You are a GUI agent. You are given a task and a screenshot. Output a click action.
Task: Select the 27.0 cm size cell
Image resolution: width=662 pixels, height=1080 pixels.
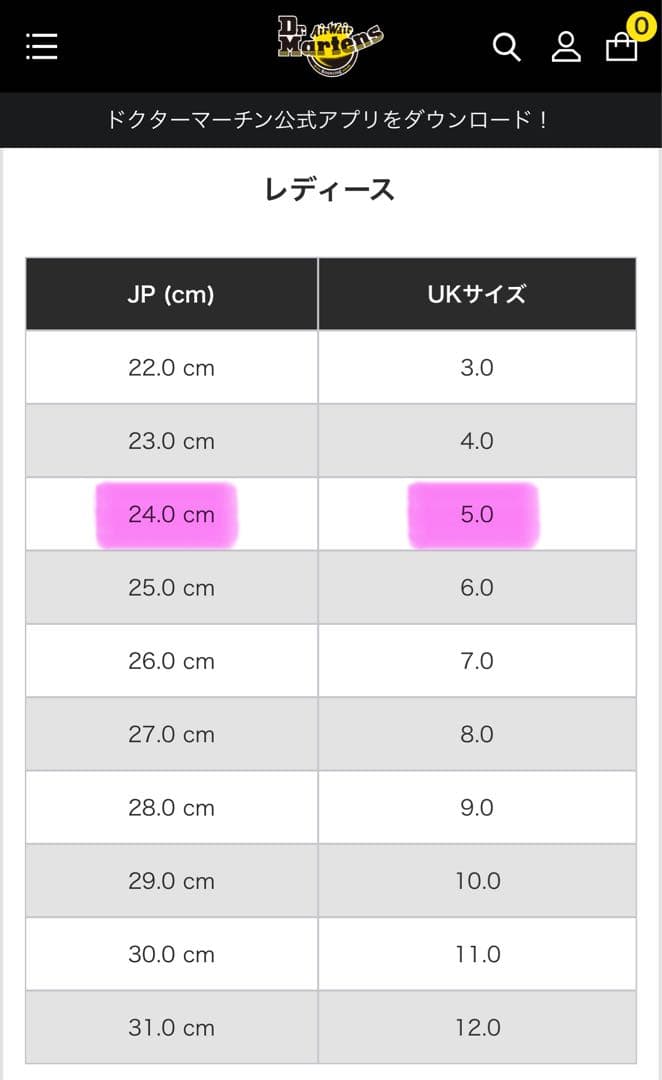pyautogui.click(x=171, y=734)
